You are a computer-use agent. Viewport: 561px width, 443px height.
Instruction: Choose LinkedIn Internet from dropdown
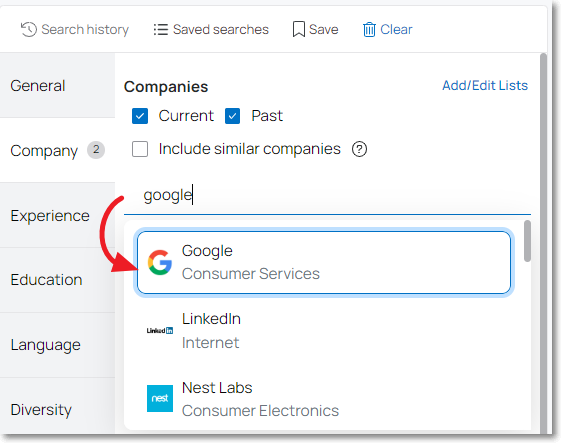click(x=324, y=330)
